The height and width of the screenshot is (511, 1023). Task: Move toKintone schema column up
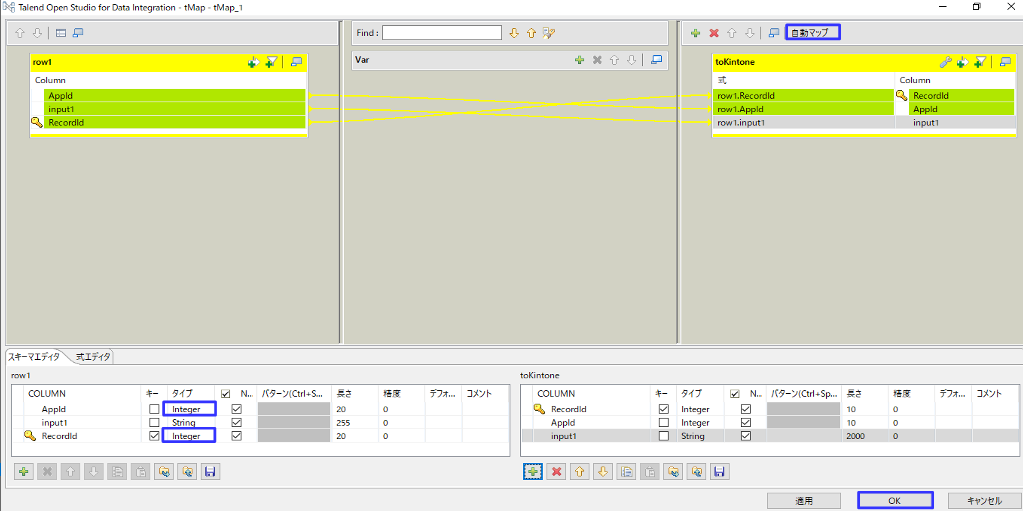(x=579, y=472)
